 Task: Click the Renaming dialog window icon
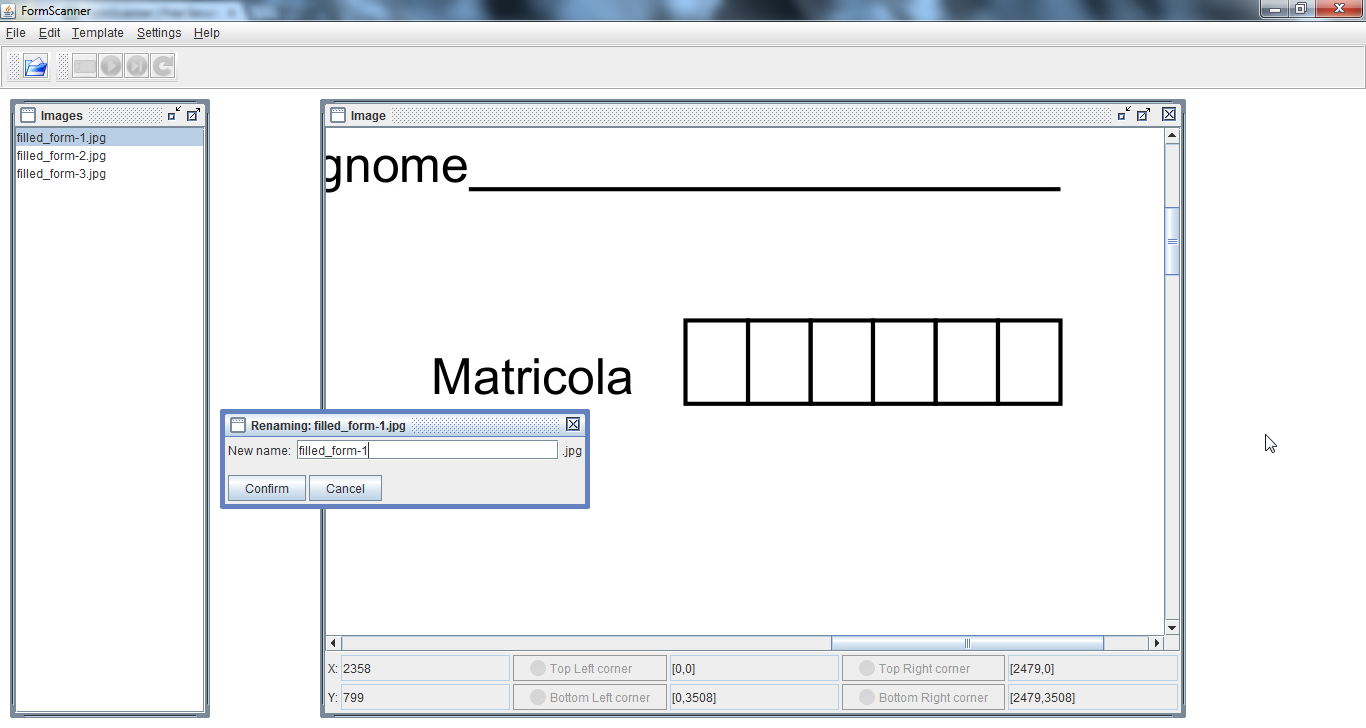[238, 425]
